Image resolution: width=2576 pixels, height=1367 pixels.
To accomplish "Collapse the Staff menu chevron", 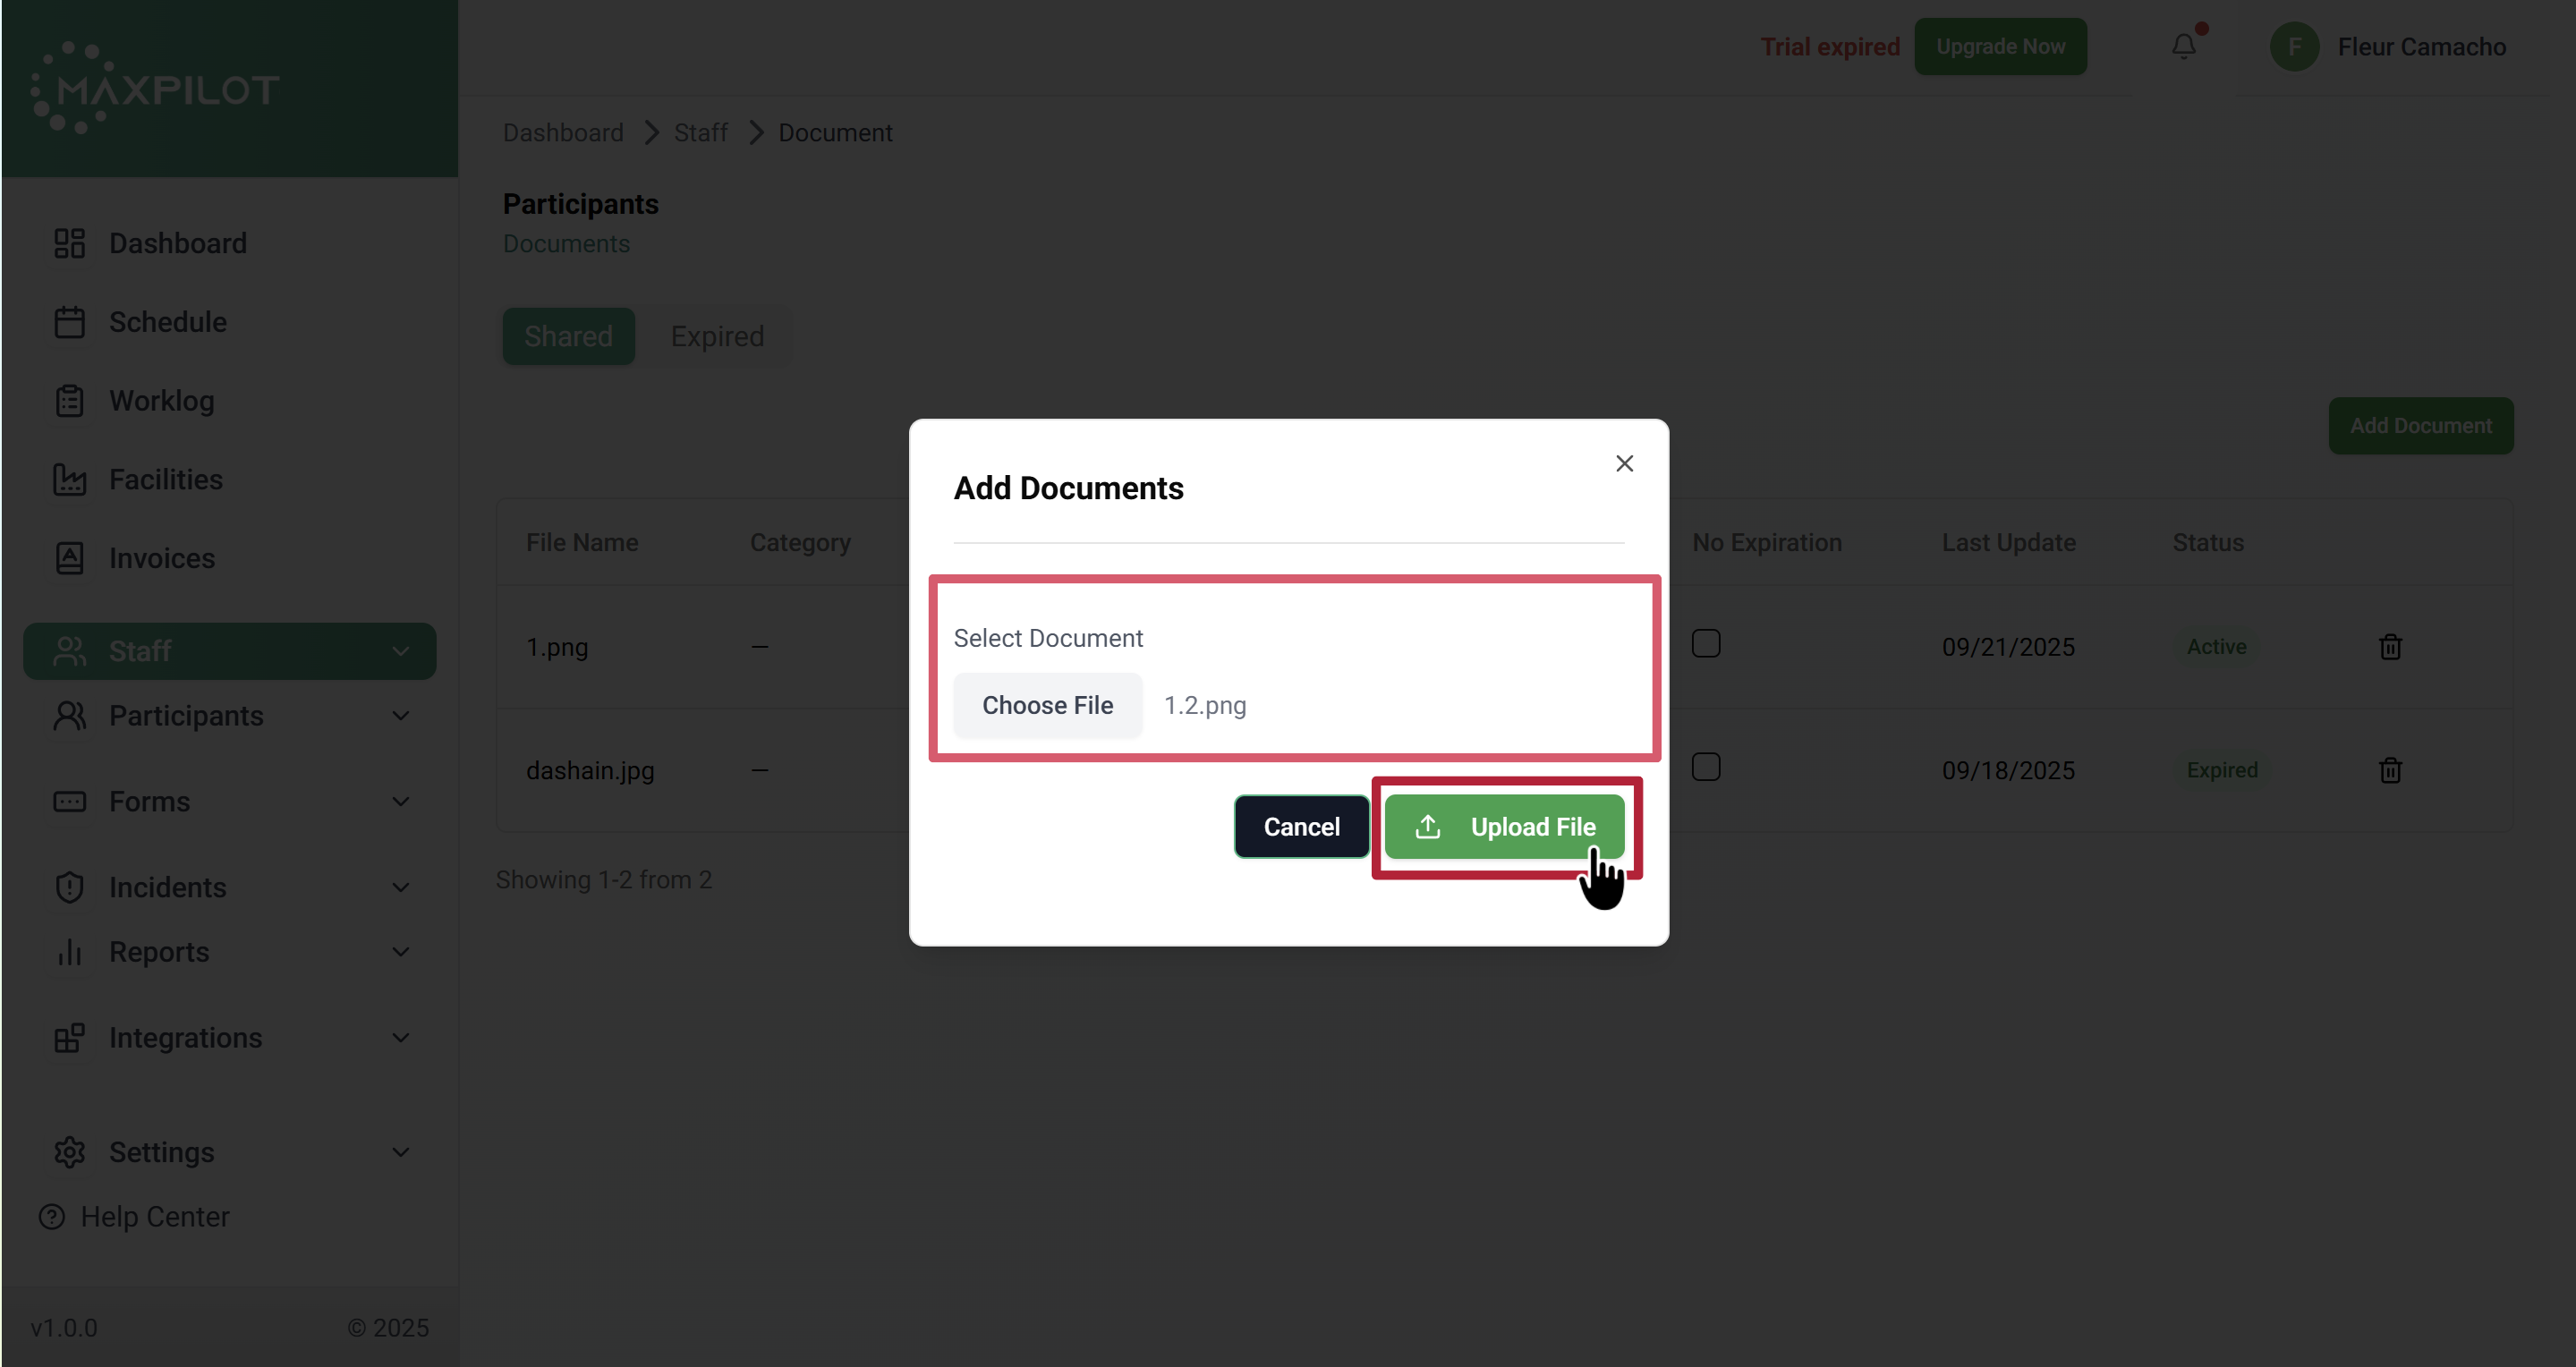I will (400, 651).
